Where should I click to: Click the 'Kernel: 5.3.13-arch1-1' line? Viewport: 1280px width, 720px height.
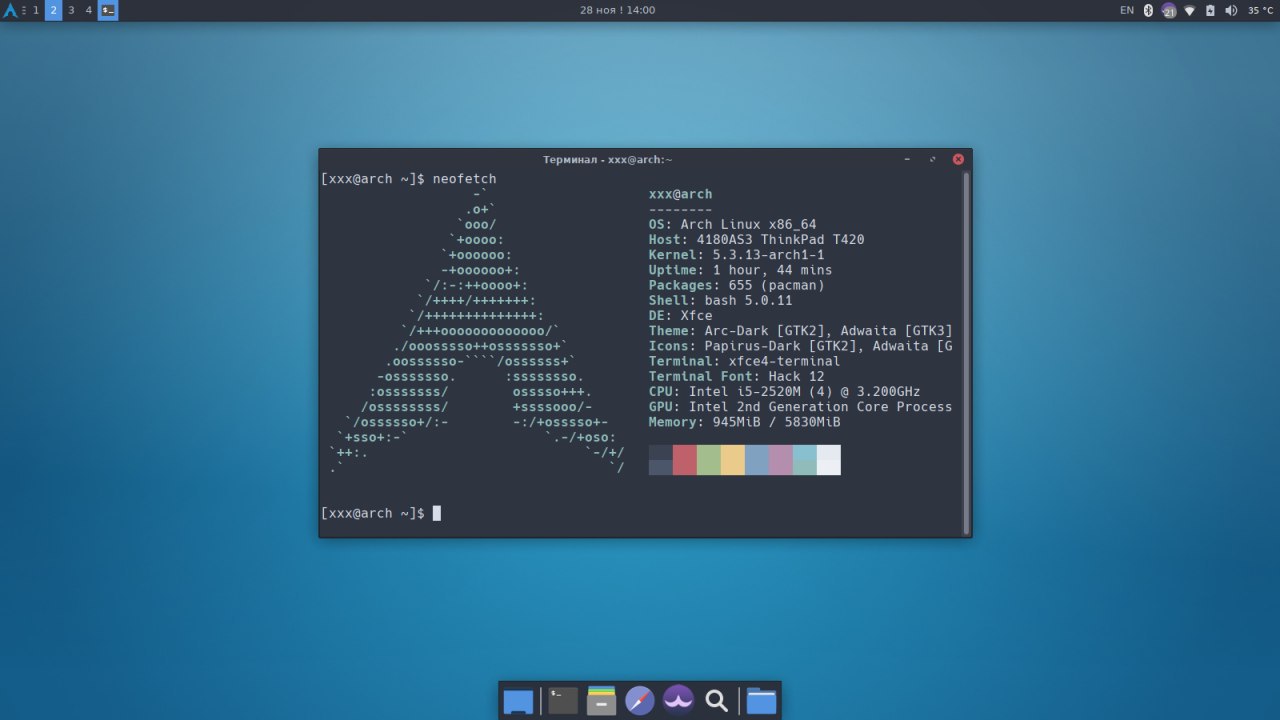tap(737, 255)
